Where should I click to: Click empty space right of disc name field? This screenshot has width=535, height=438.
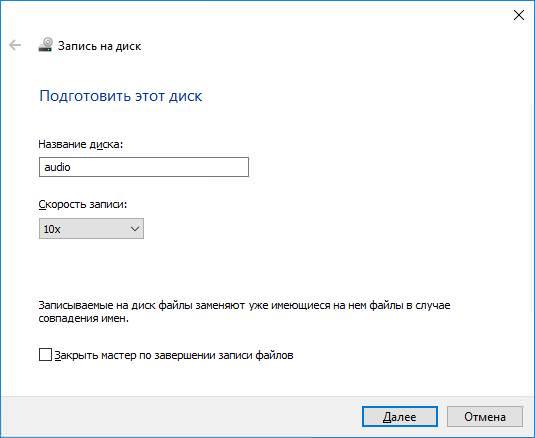375,167
